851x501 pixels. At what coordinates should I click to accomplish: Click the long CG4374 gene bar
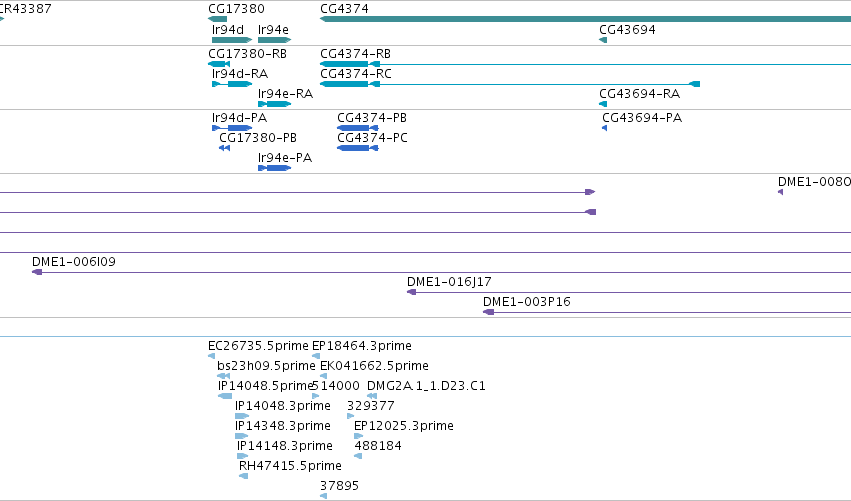point(586,19)
